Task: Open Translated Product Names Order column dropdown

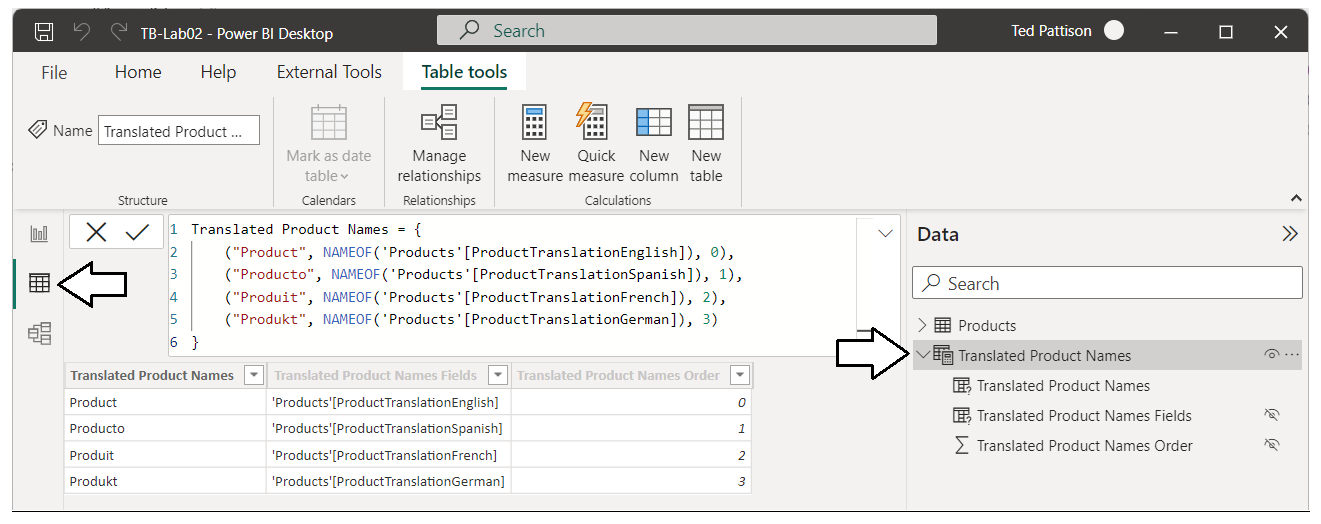Action: coord(740,376)
